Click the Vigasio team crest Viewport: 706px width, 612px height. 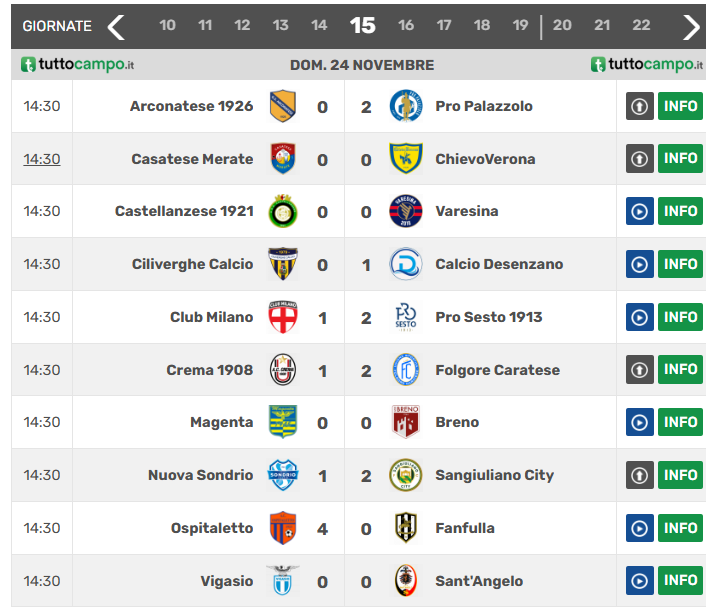[283, 580]
